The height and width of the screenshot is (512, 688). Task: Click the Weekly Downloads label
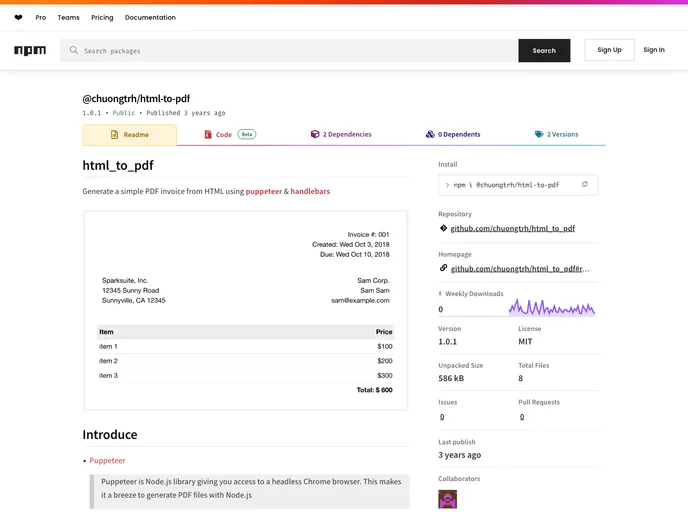474,294
